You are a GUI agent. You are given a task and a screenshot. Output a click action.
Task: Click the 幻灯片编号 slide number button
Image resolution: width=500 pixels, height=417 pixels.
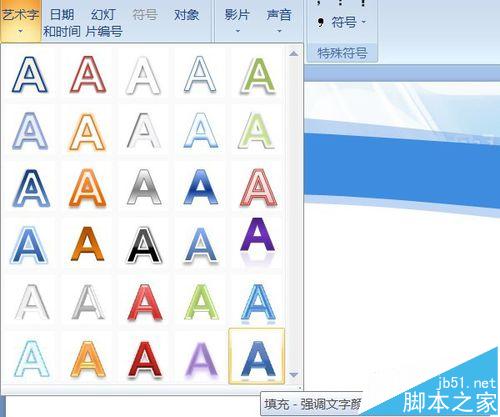104,23
